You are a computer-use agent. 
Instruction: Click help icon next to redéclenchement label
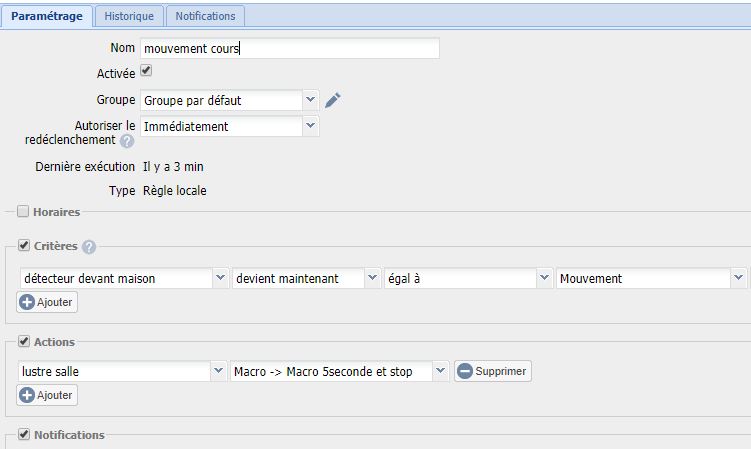point(127,141)
